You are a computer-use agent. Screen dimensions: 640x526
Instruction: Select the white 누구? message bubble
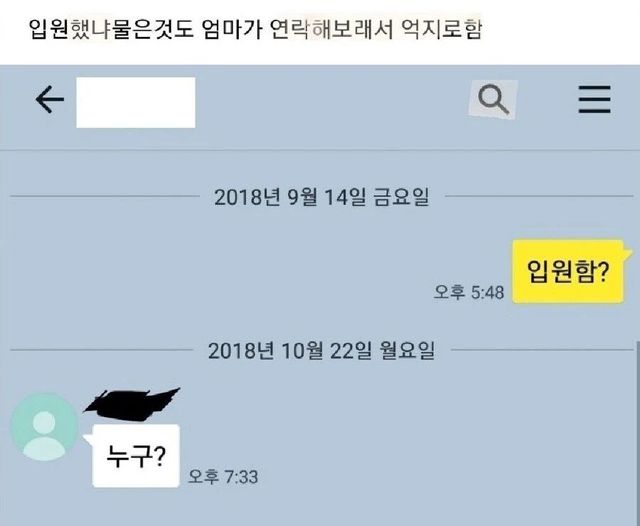pyautogui.click(x=136, y=456)
